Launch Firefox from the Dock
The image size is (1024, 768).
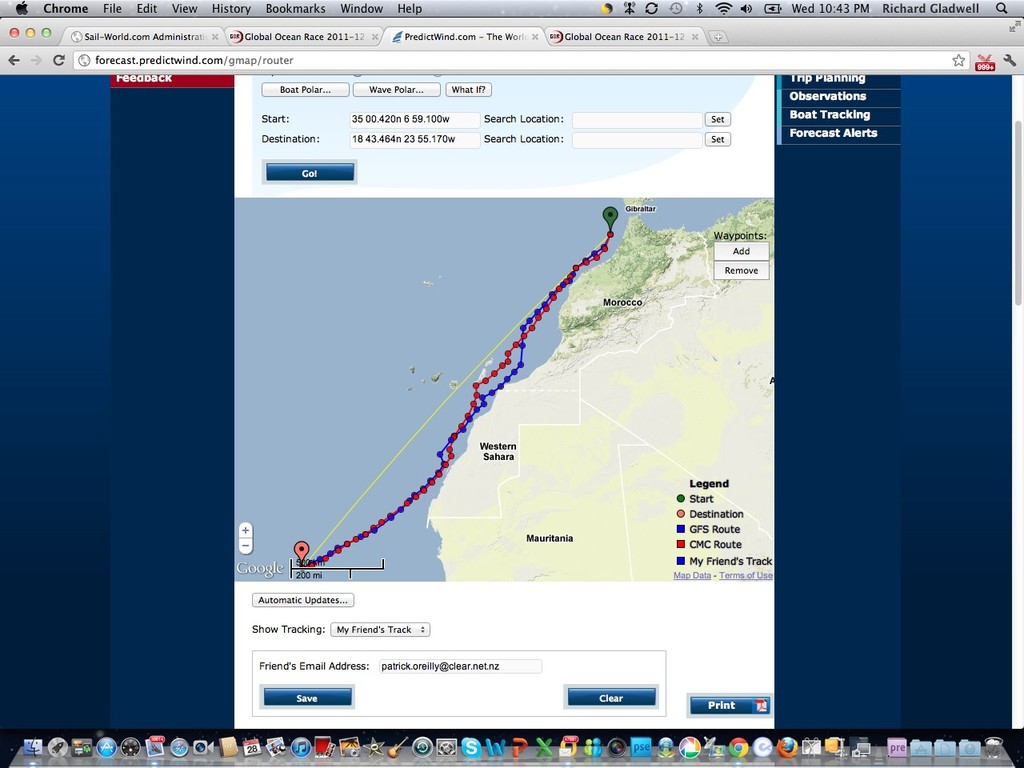(787, 746)
